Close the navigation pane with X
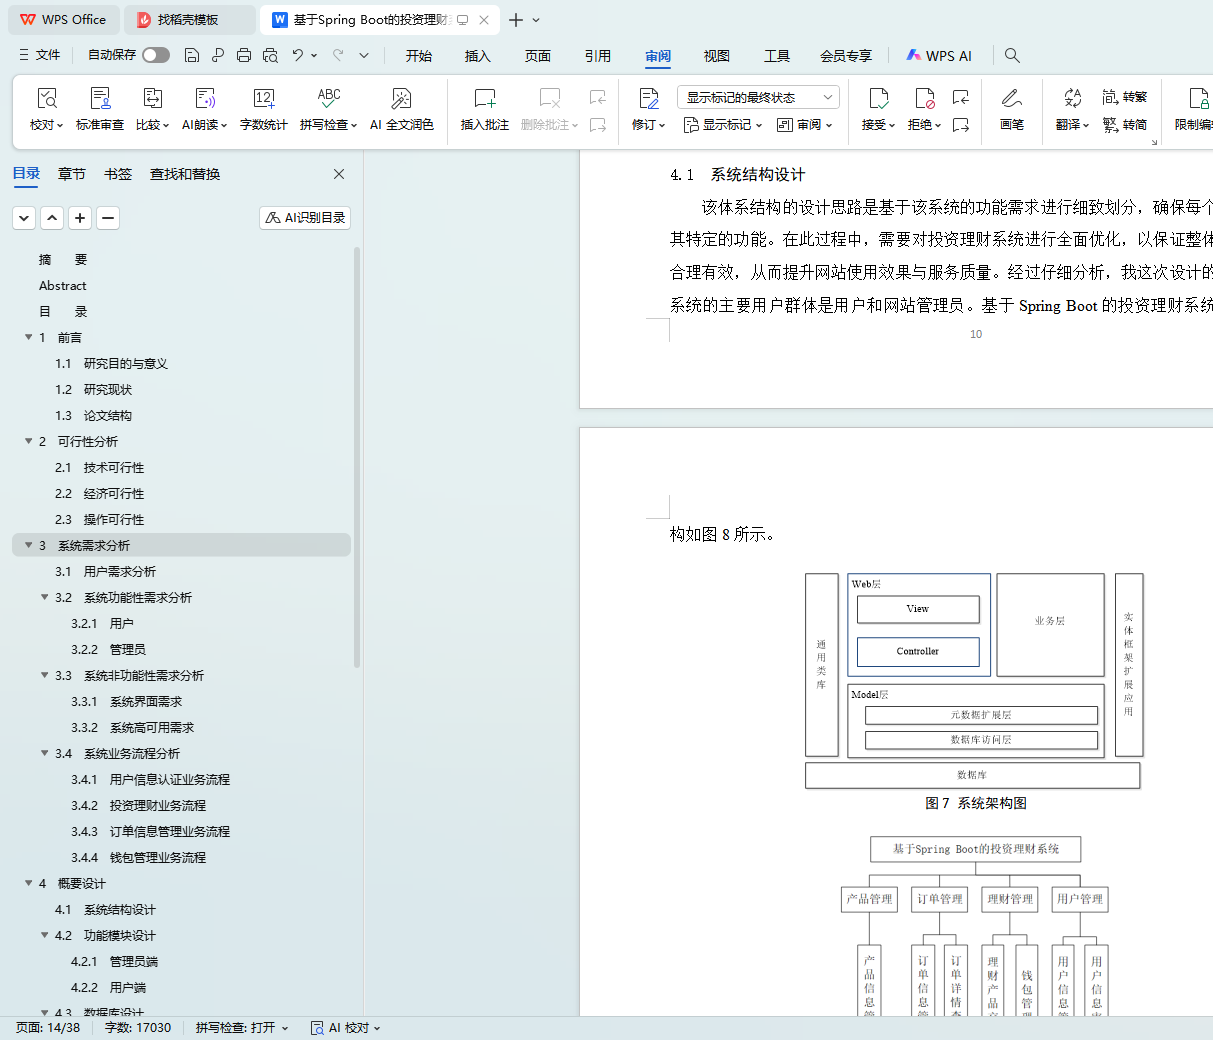The image size is (1213, 1040). pyautogui.click(x=339, y=174)
